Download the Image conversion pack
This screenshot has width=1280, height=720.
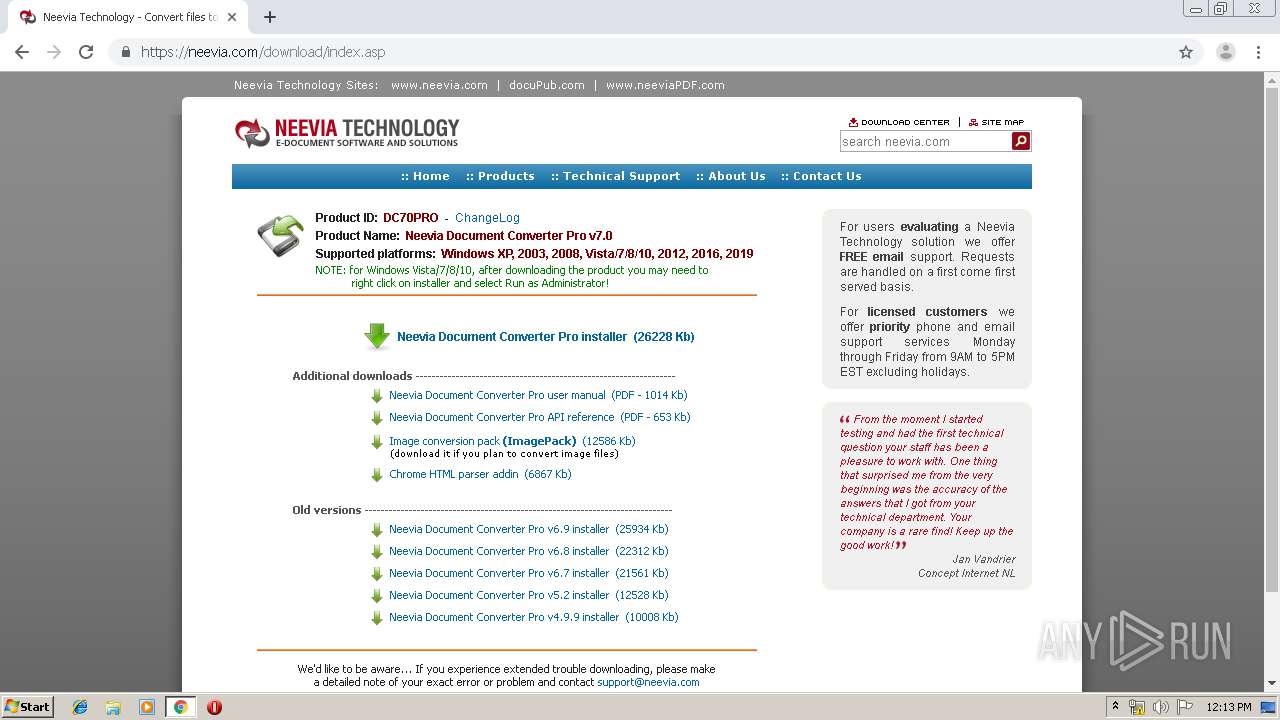[512, 442]
